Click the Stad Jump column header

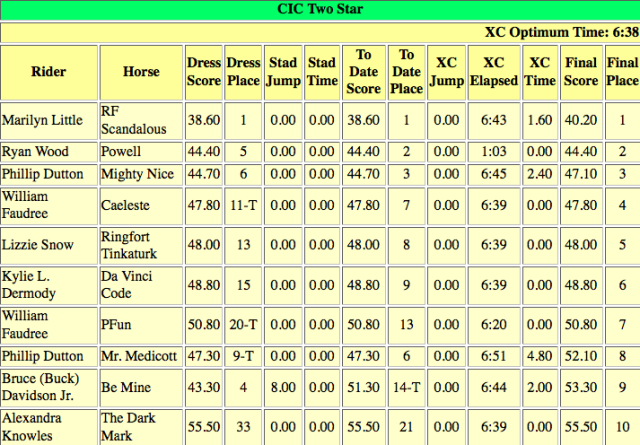click(283, 72)
